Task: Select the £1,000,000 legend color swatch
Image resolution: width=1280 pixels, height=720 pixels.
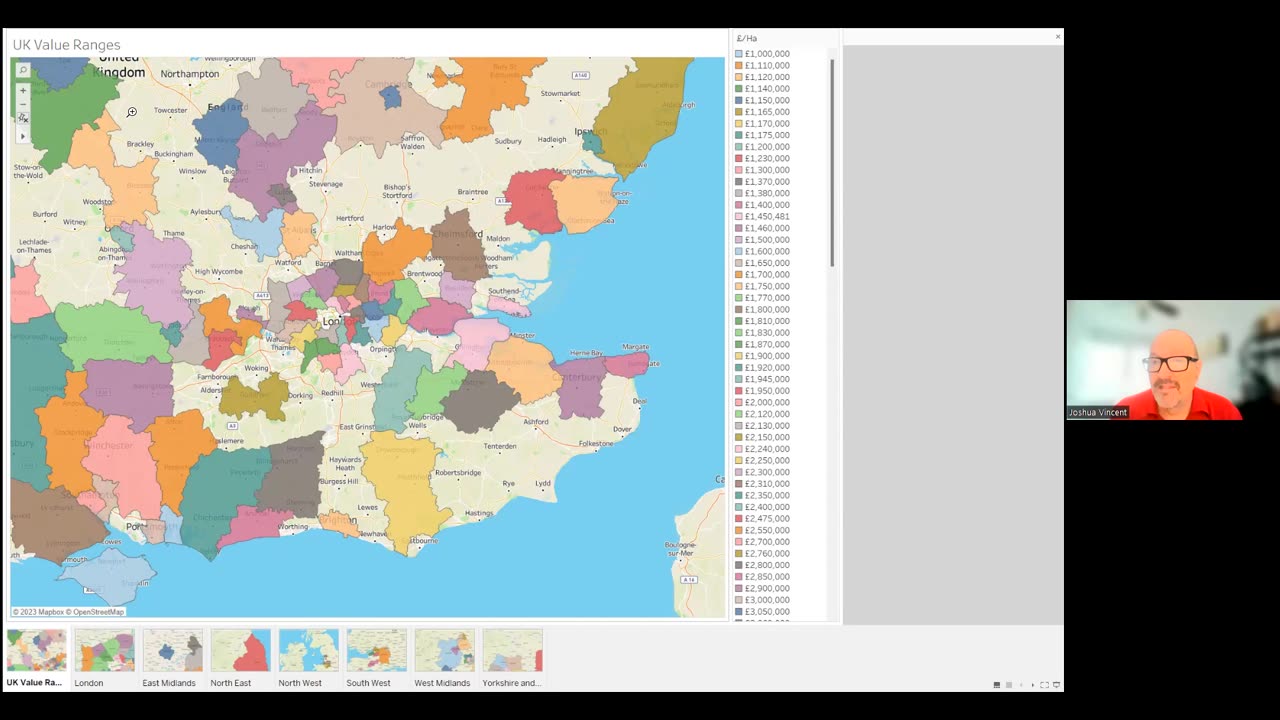Action: pyautogui.click(x=739, y=54)
